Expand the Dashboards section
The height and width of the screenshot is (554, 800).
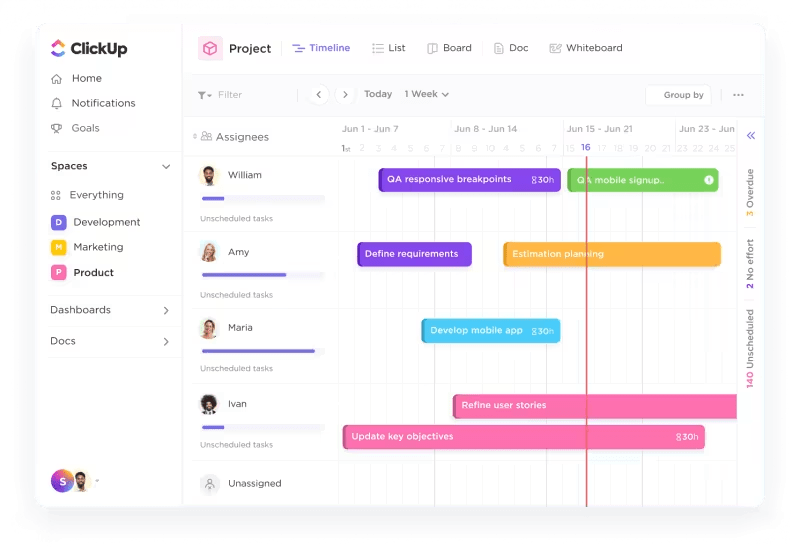click(166, 310)
